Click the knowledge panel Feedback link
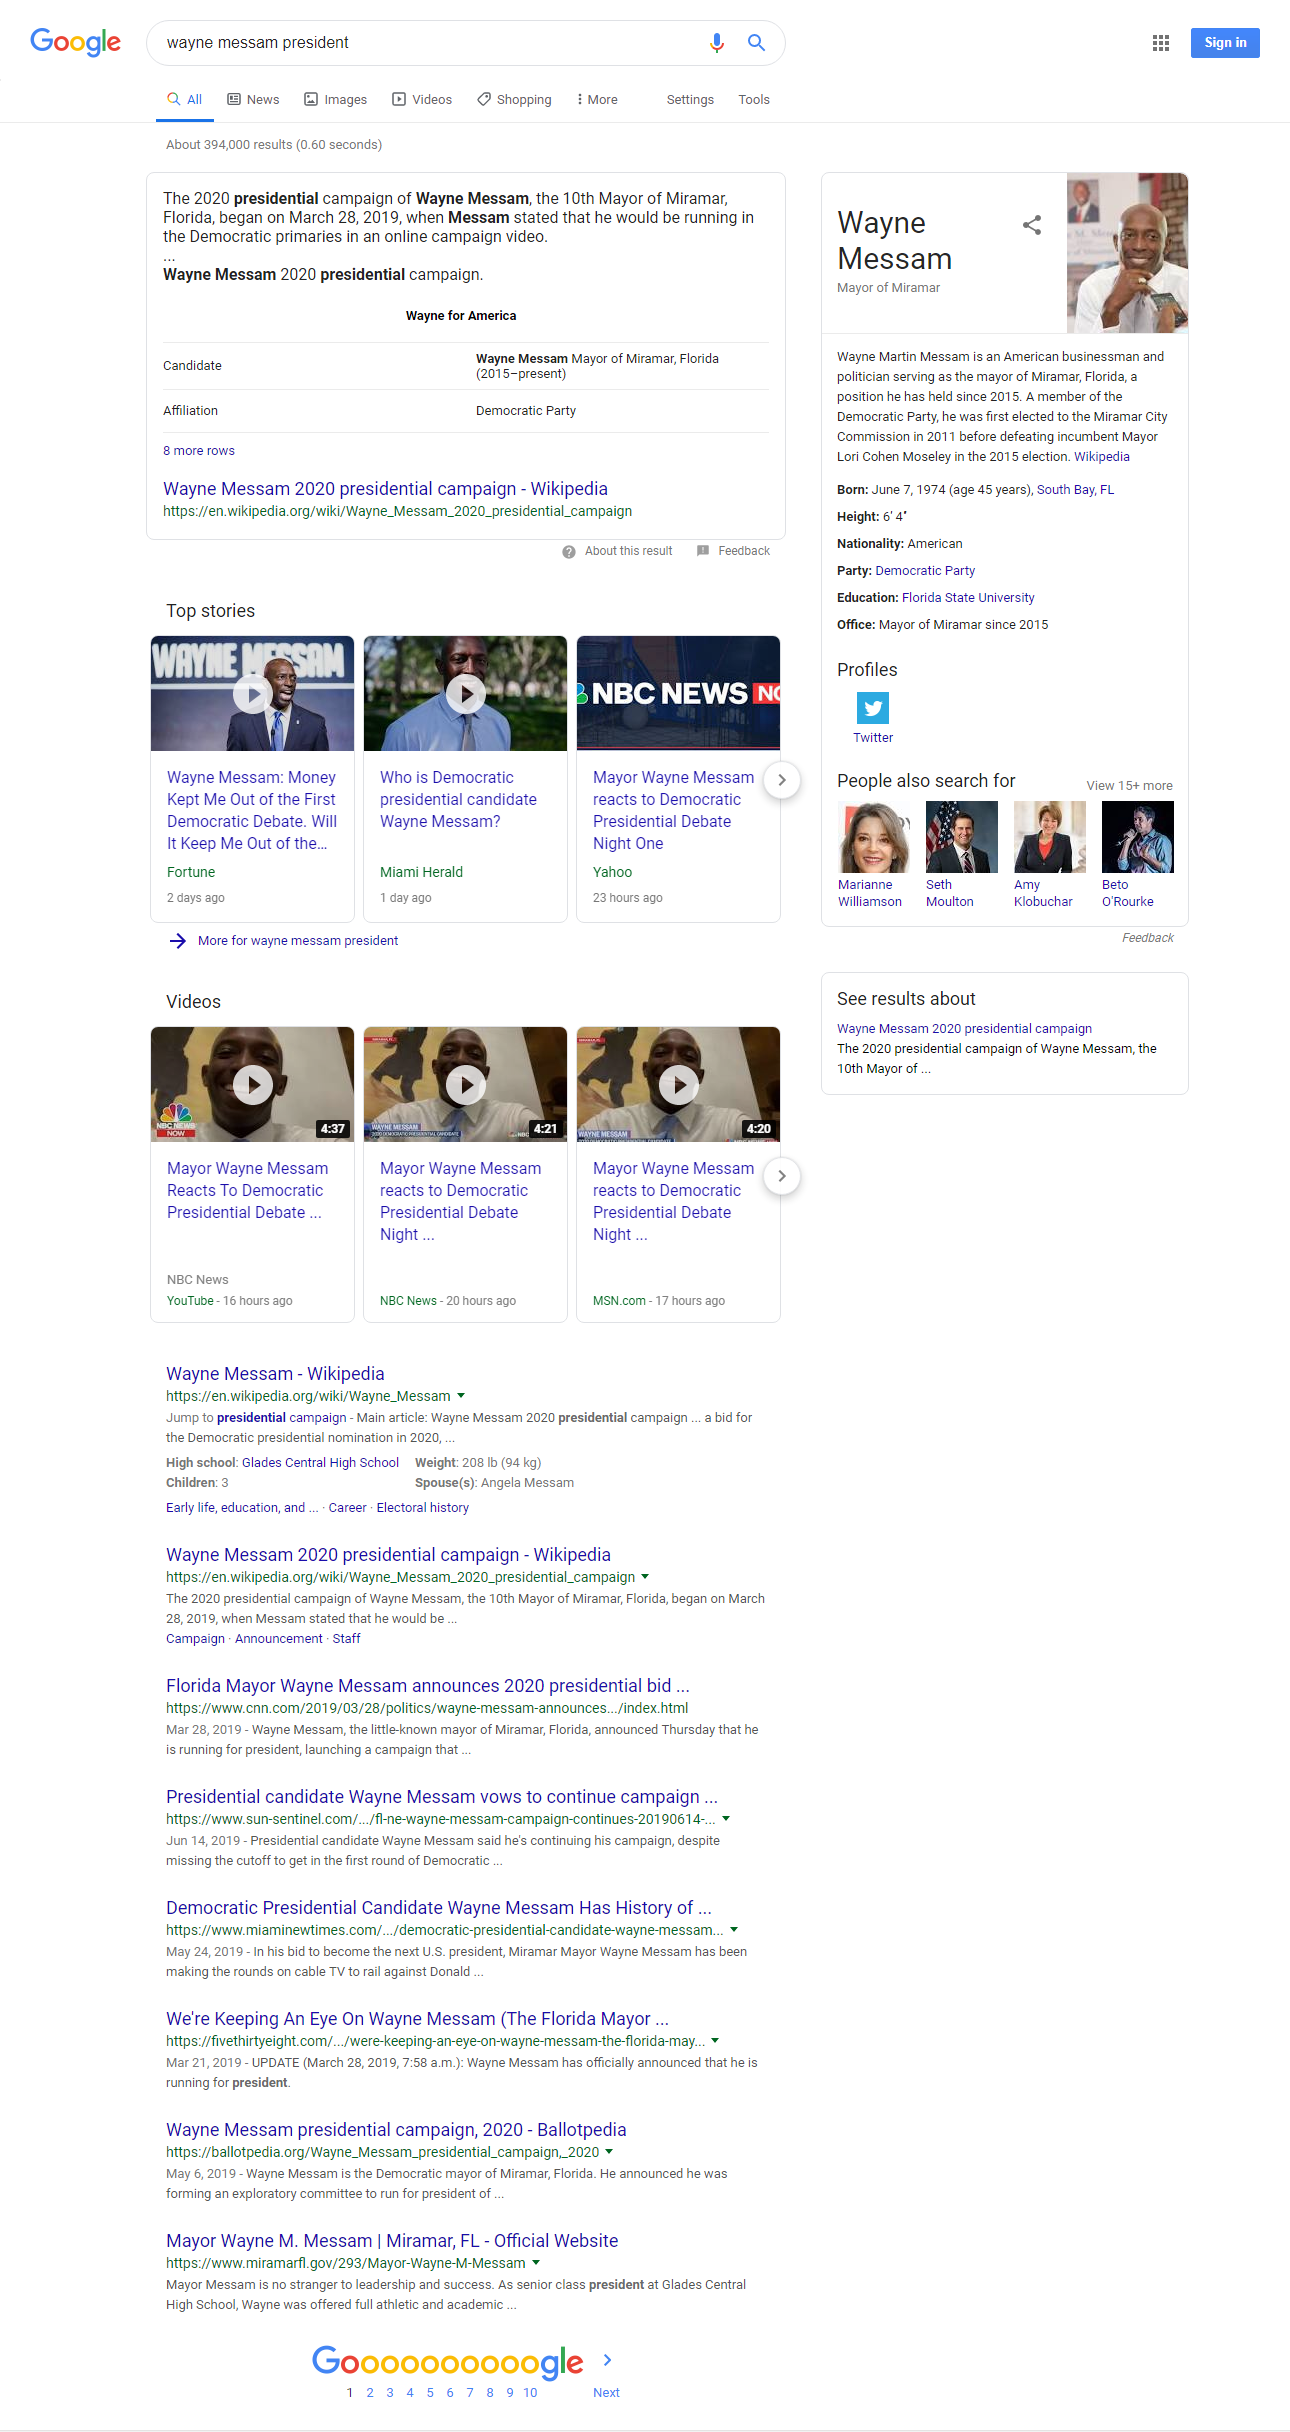Image resolution: width=1290 pixels, height=2432 pixels. pos(1147,938)
